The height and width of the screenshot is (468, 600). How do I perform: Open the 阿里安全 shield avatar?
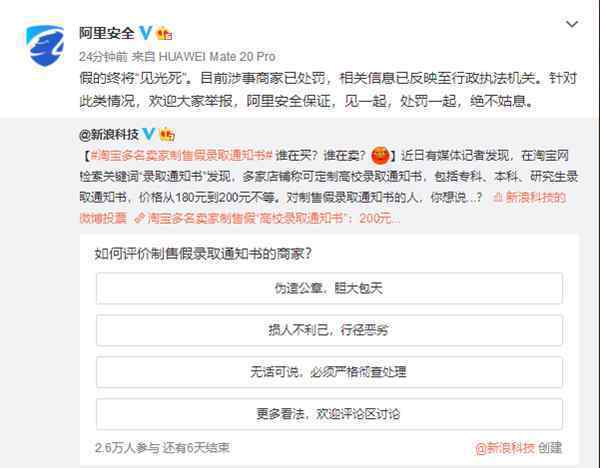point(44,45)
